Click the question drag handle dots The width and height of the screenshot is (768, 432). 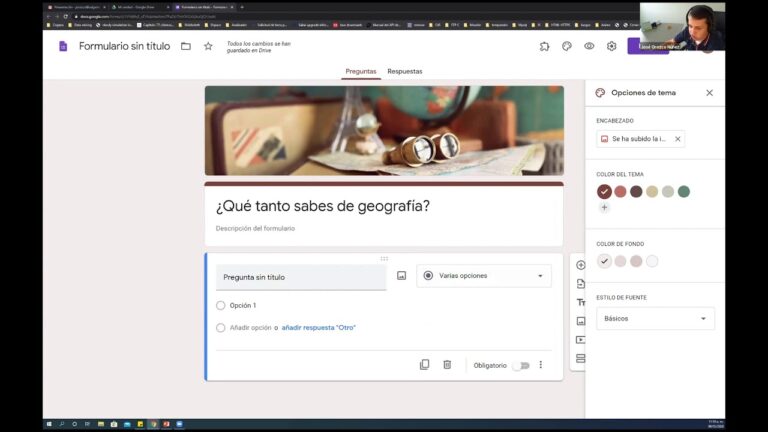pos(384,258)
